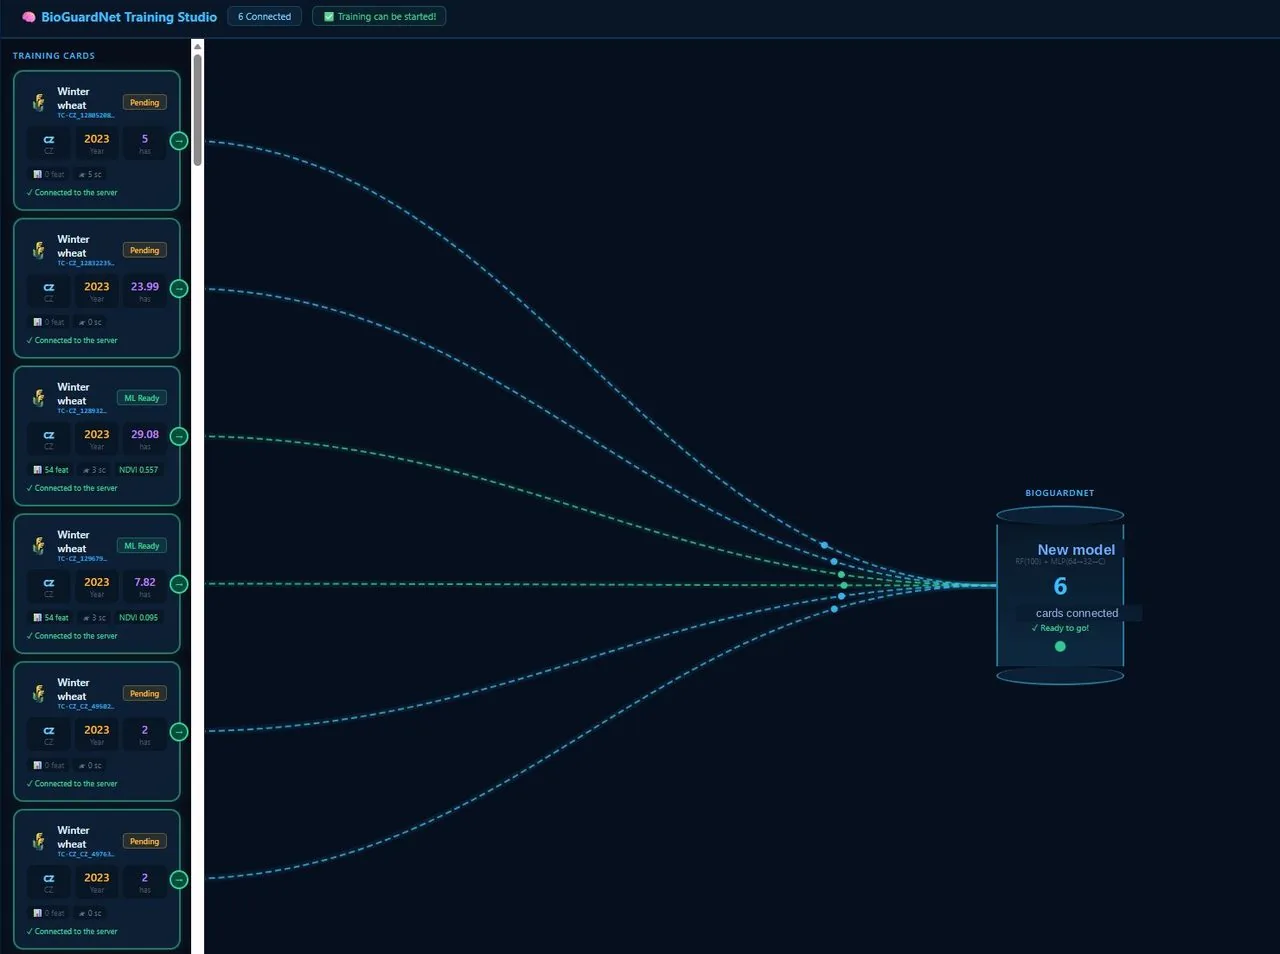Image resolution: width=1280 pixels, height=954 pixels.
Task: Click the cards connected label
Action: [1077, 613]
